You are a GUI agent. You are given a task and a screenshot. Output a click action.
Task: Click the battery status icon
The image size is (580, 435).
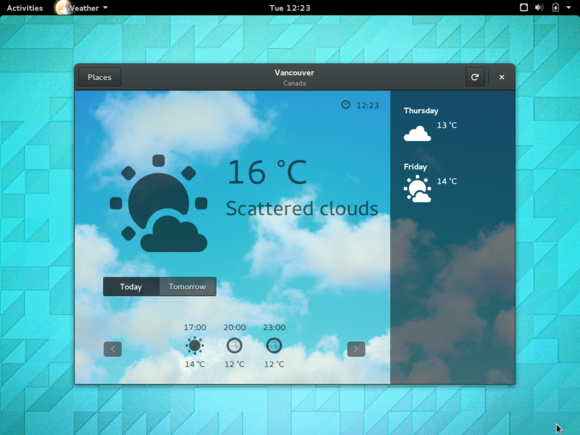point(555,7)
